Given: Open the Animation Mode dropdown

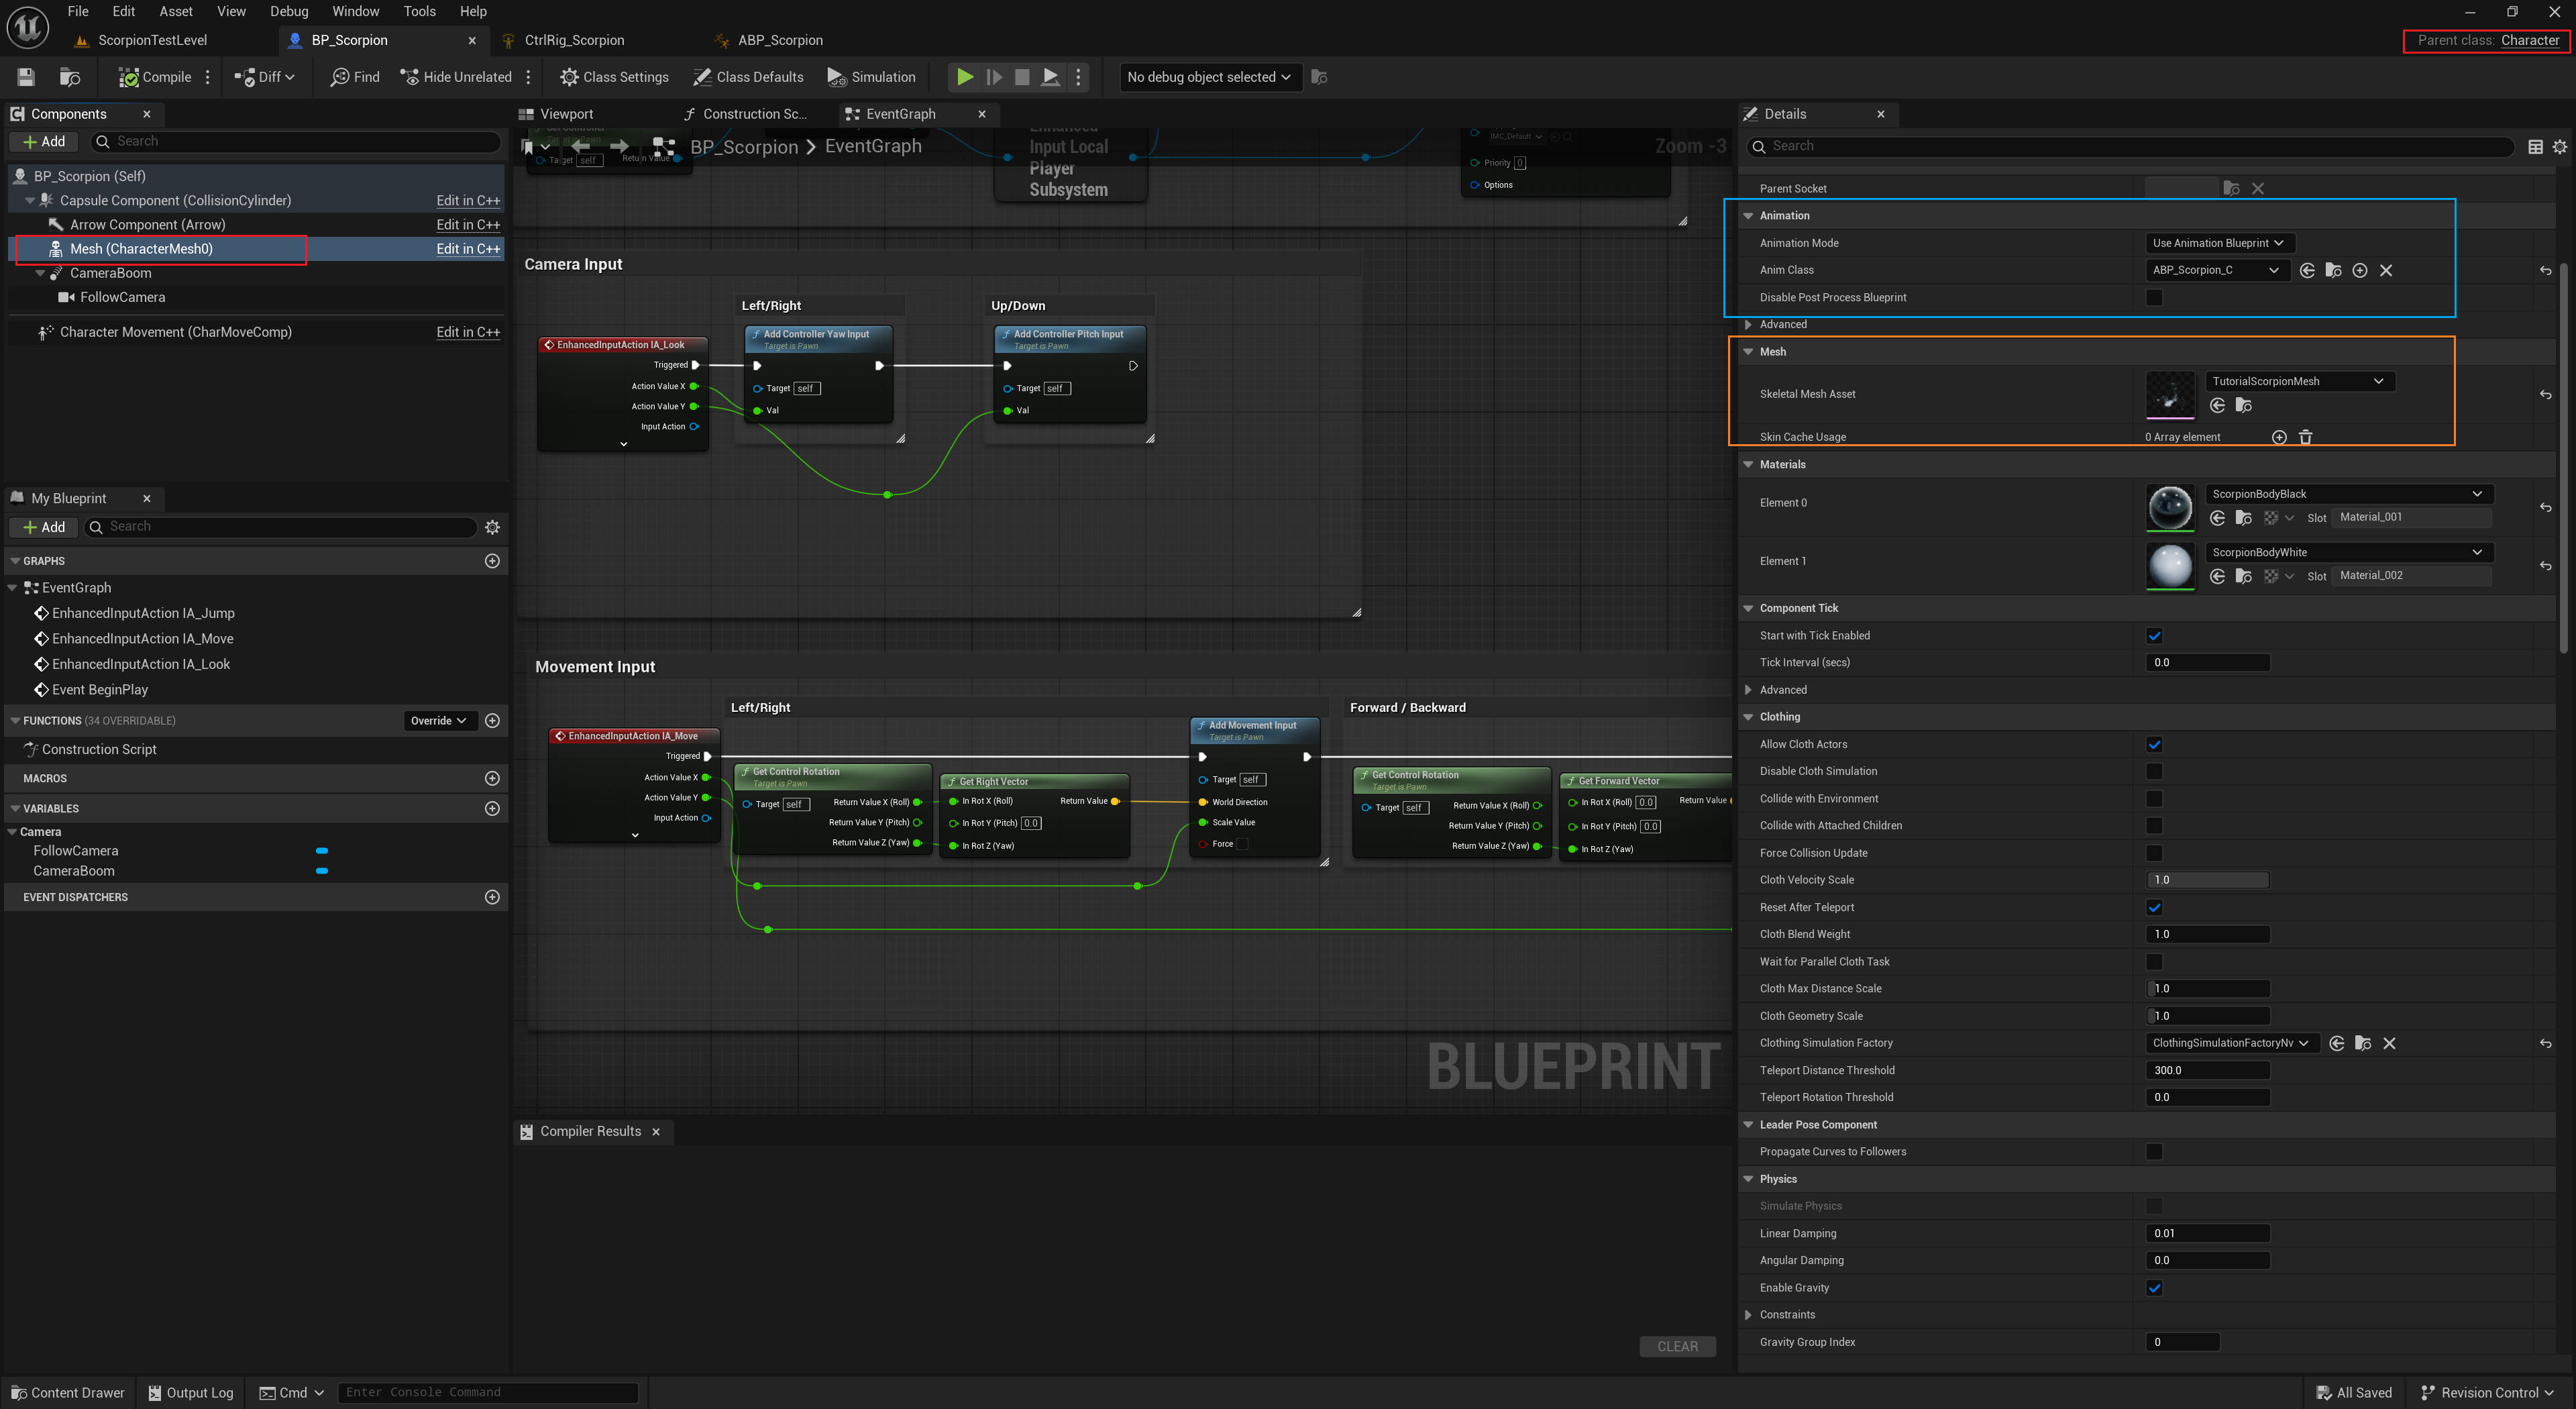Looking at the screenshot, I should pos(2219,243).
